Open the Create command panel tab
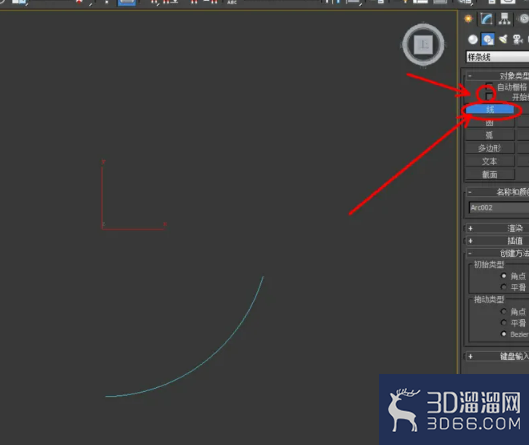The height and width of the screenshot is (445, 529). coord(468,19)
